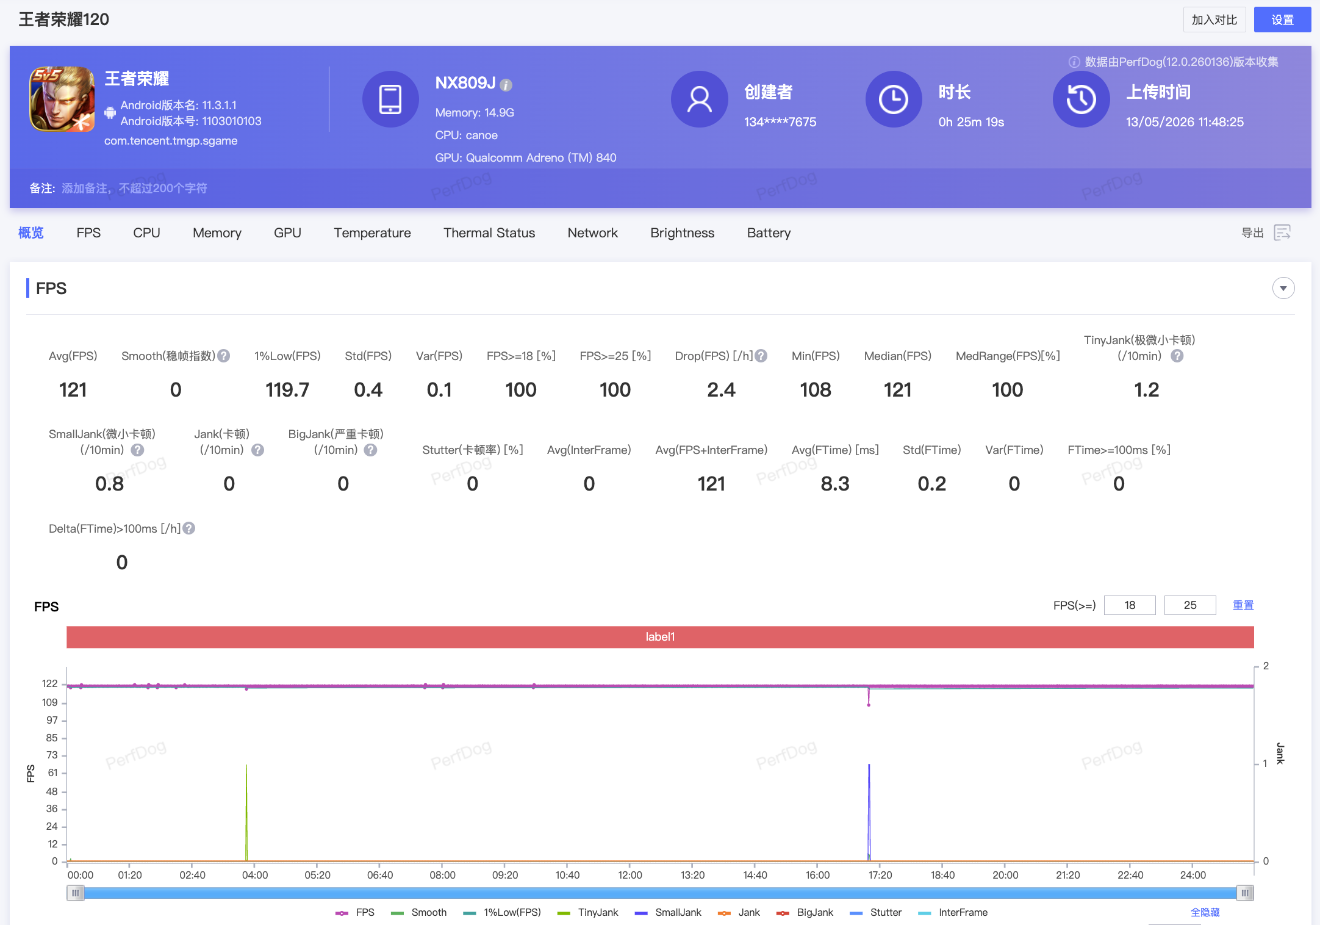Open help icon for Delta(FTime)>100ms [/h]
The width and height of the screenshot is (1320, 925).
[189, 528]
